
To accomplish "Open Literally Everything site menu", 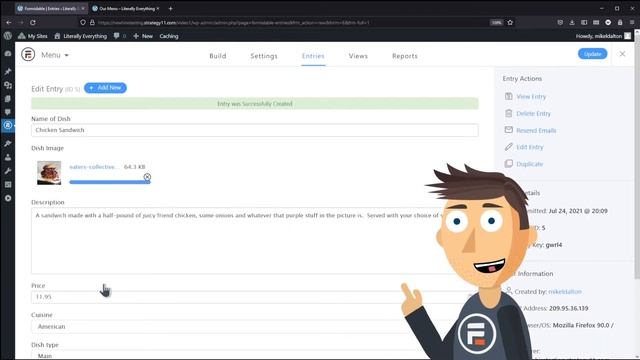I will coord(80,36).
